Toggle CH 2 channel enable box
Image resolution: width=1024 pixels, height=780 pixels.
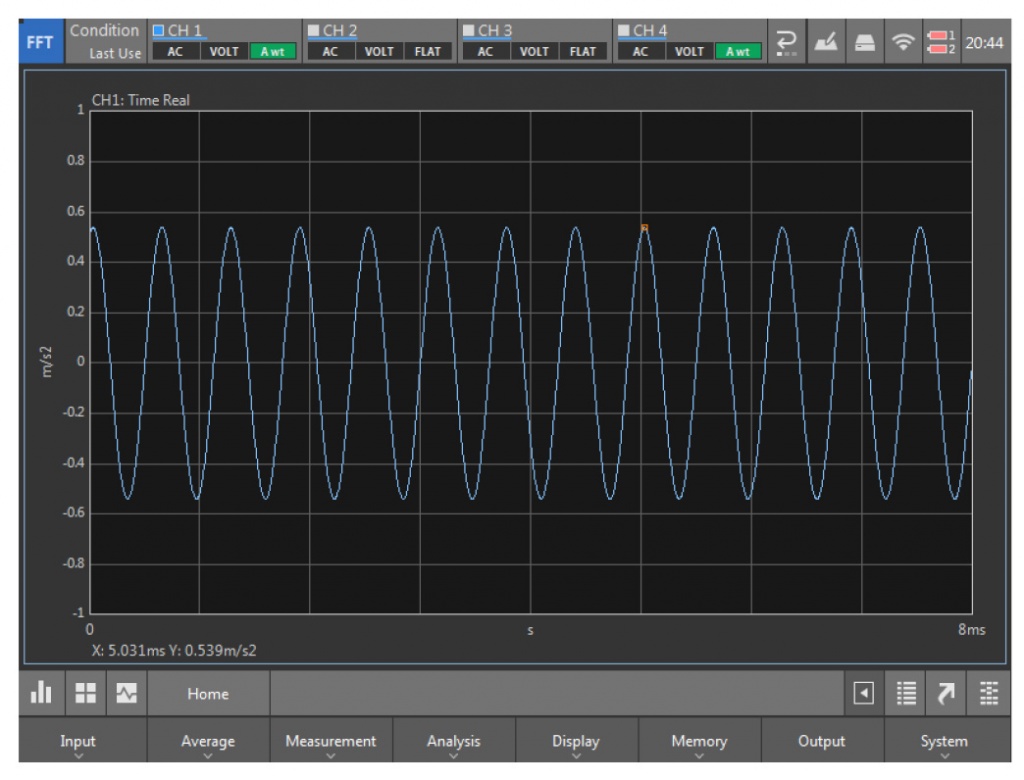pos(314,31)
